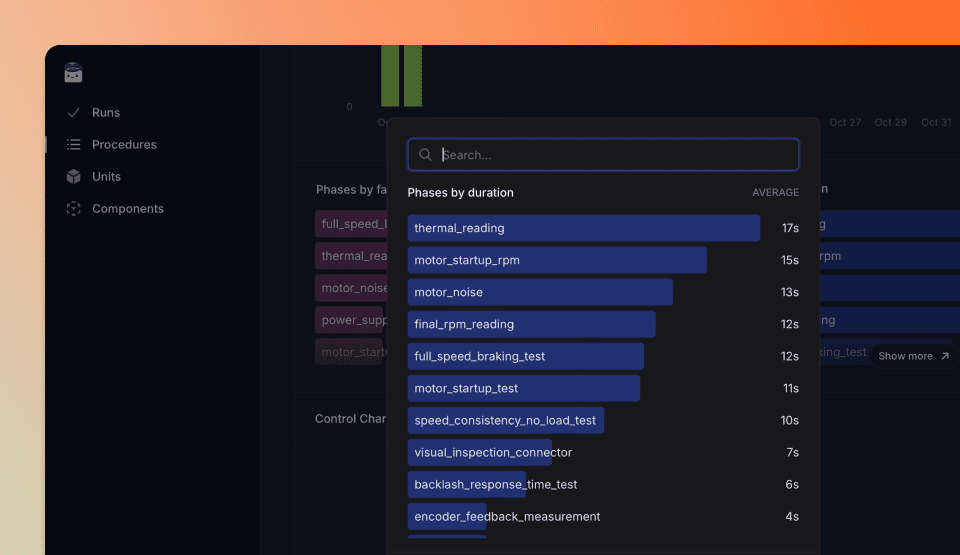Select the thermal_reading duration bar

[583, 228]
